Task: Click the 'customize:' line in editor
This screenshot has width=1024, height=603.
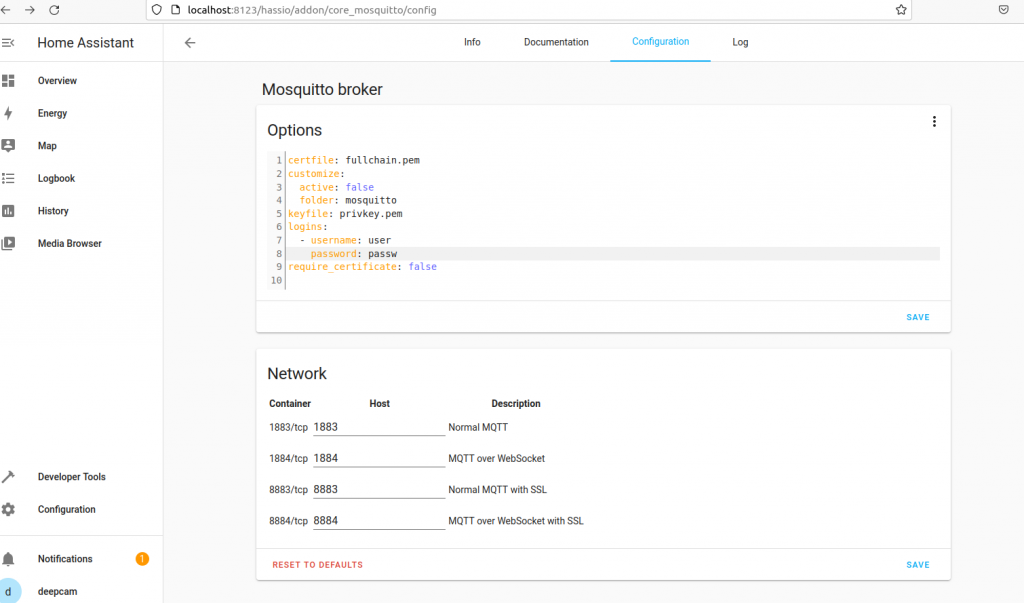Action: click(316, 174)
